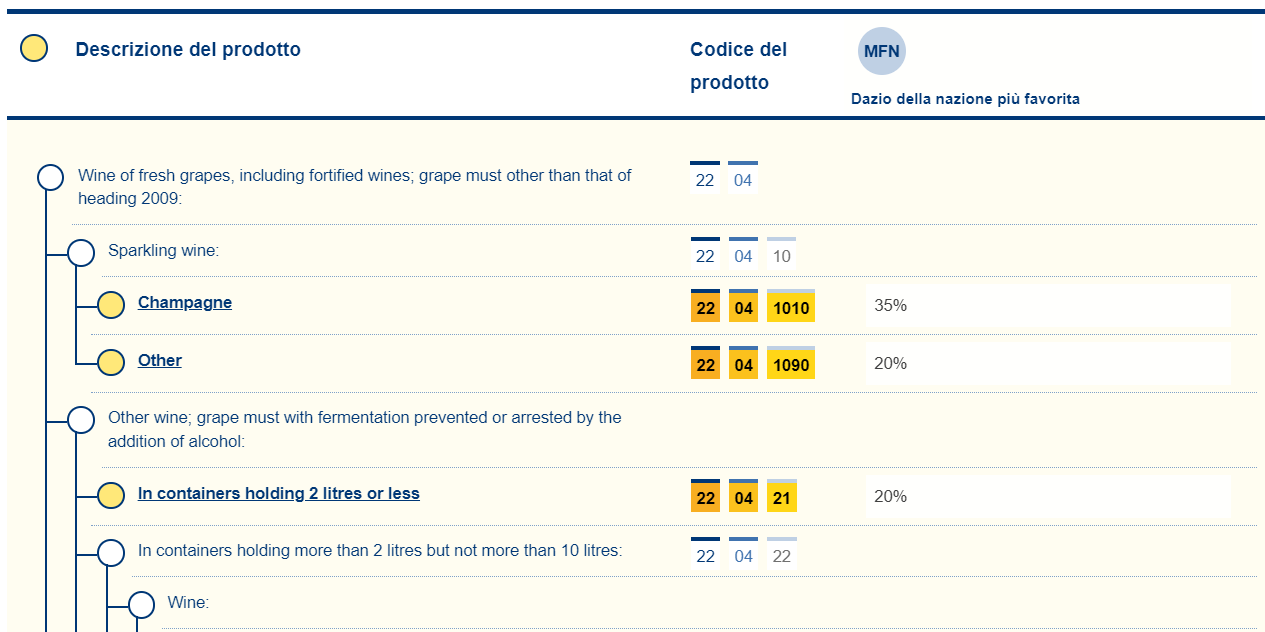Click the 35% duty rate for Champagne
The width and height of the screenshot is (1265, 632).
pyautogui.click(x=890, y=305)
